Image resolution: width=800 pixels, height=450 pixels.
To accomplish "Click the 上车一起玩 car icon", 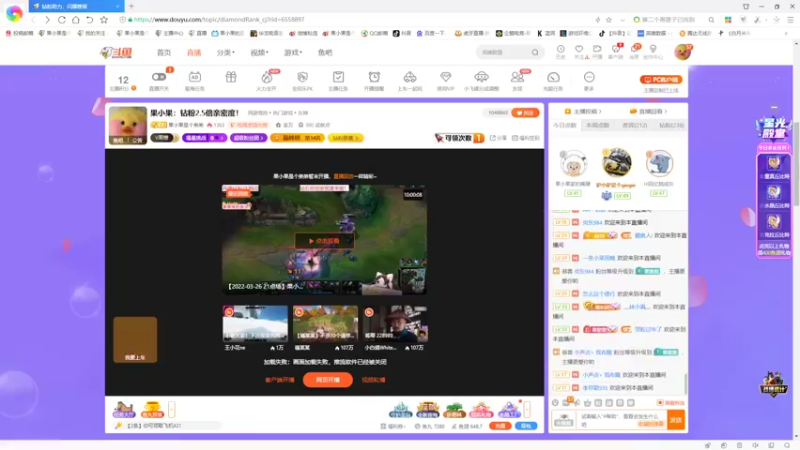I will [410, 78].
